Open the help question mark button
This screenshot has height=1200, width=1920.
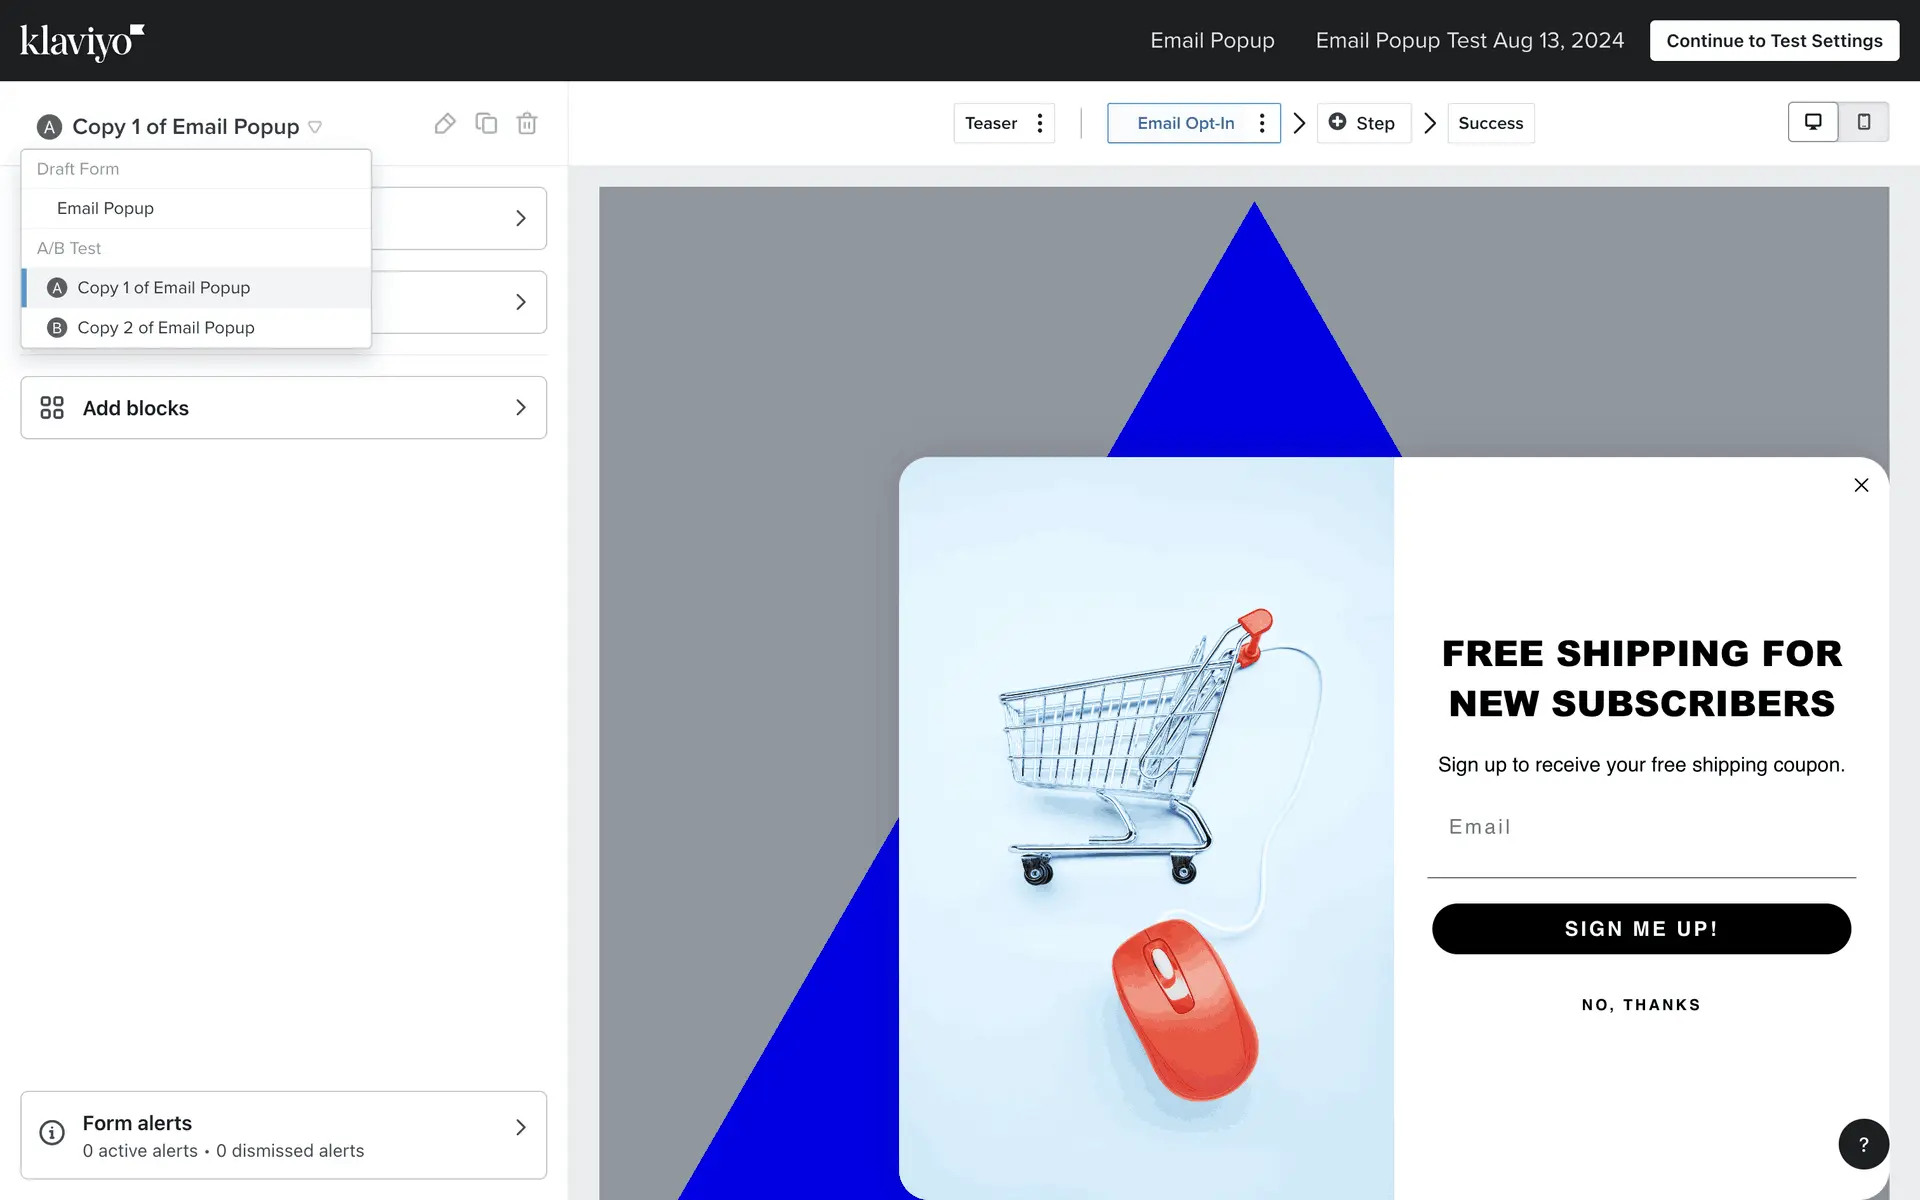(1863, 1144)
